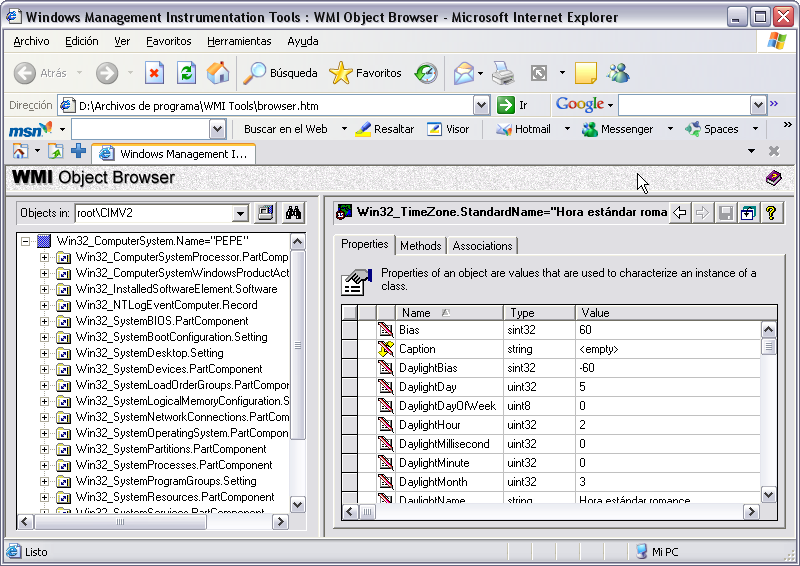Click the browse for namespace icon

point(266,213)
